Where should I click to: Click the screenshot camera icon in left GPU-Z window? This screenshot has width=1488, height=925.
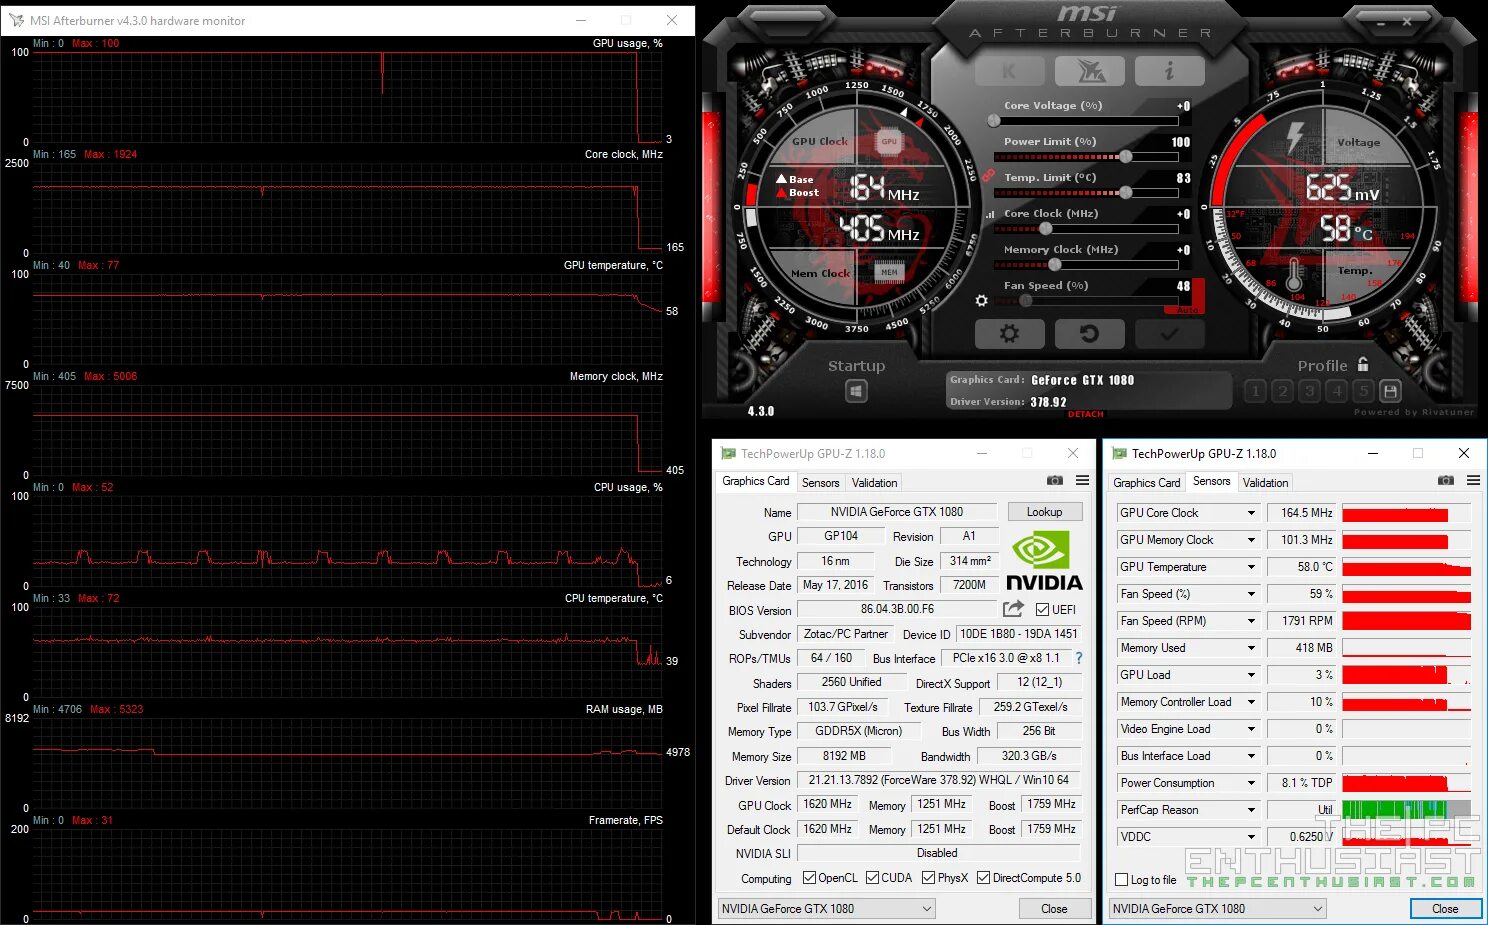[x=1054, y=481]
